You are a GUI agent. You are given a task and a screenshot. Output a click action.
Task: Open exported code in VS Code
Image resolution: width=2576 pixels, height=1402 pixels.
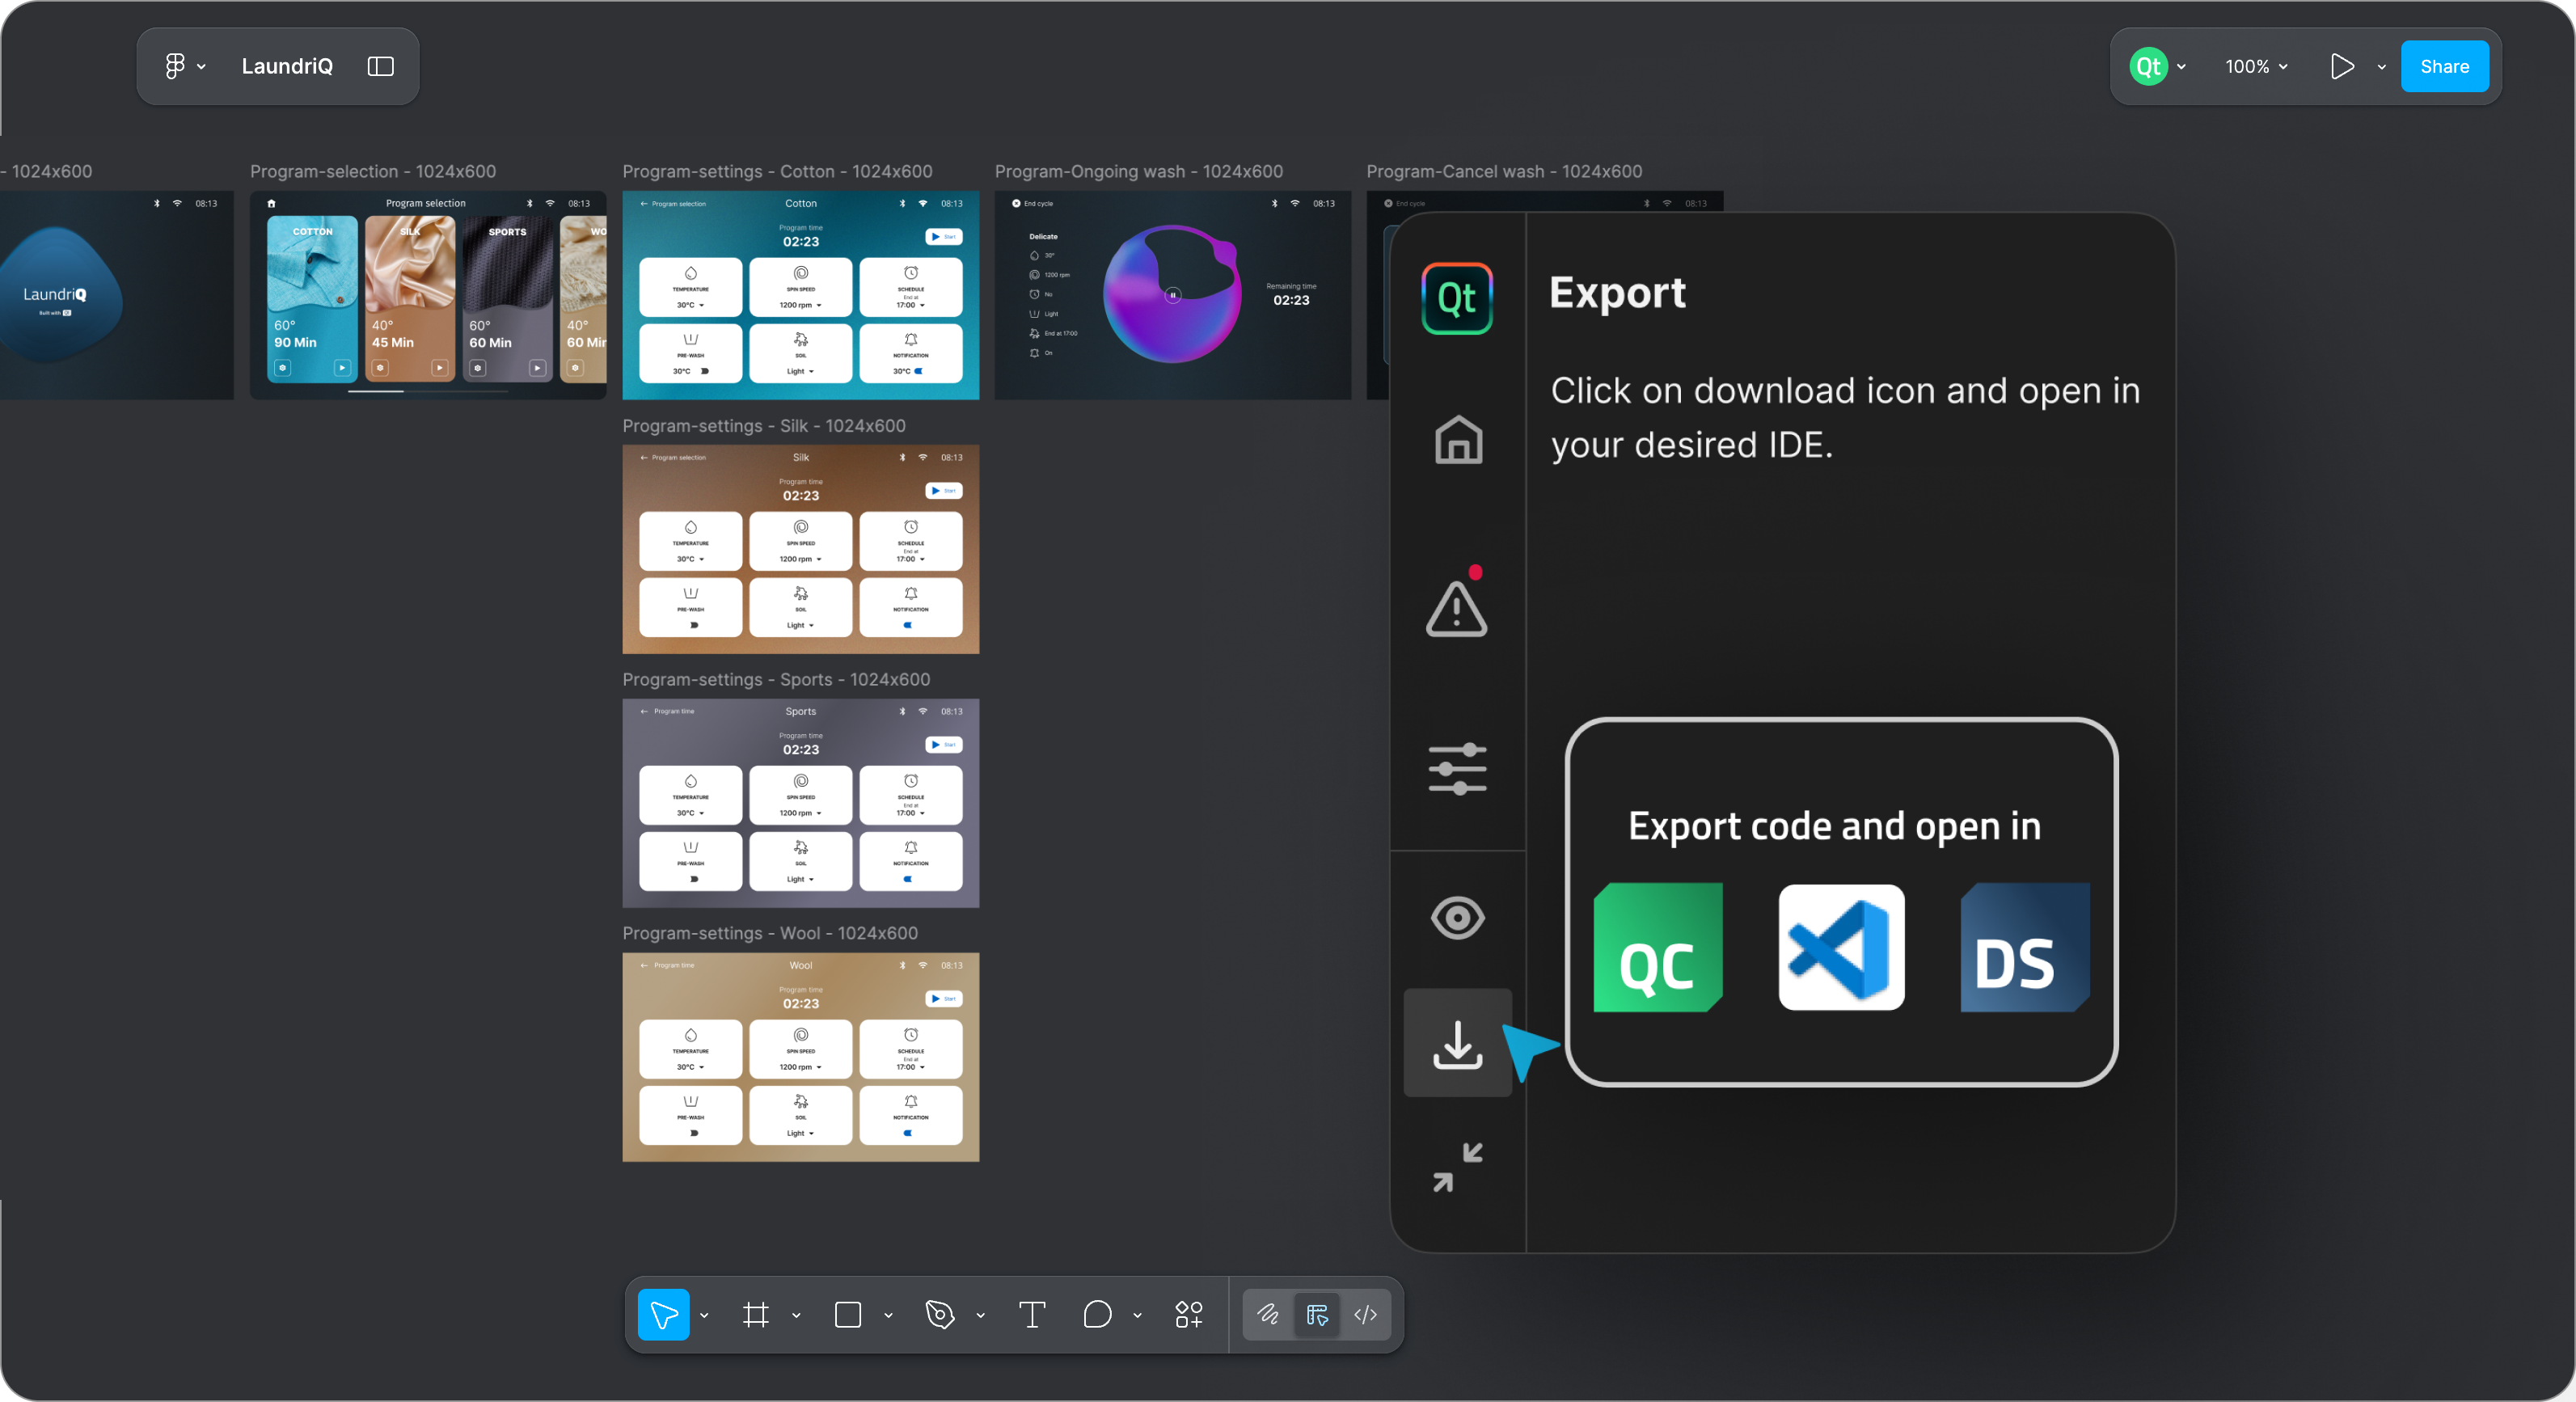(x=1841, y=947)
